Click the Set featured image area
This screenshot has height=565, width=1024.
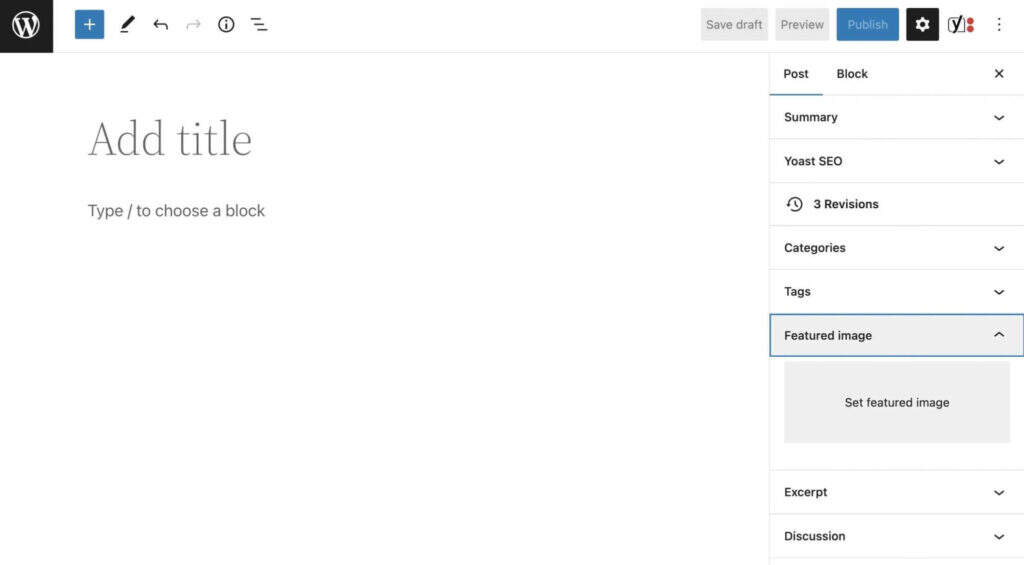896,402
